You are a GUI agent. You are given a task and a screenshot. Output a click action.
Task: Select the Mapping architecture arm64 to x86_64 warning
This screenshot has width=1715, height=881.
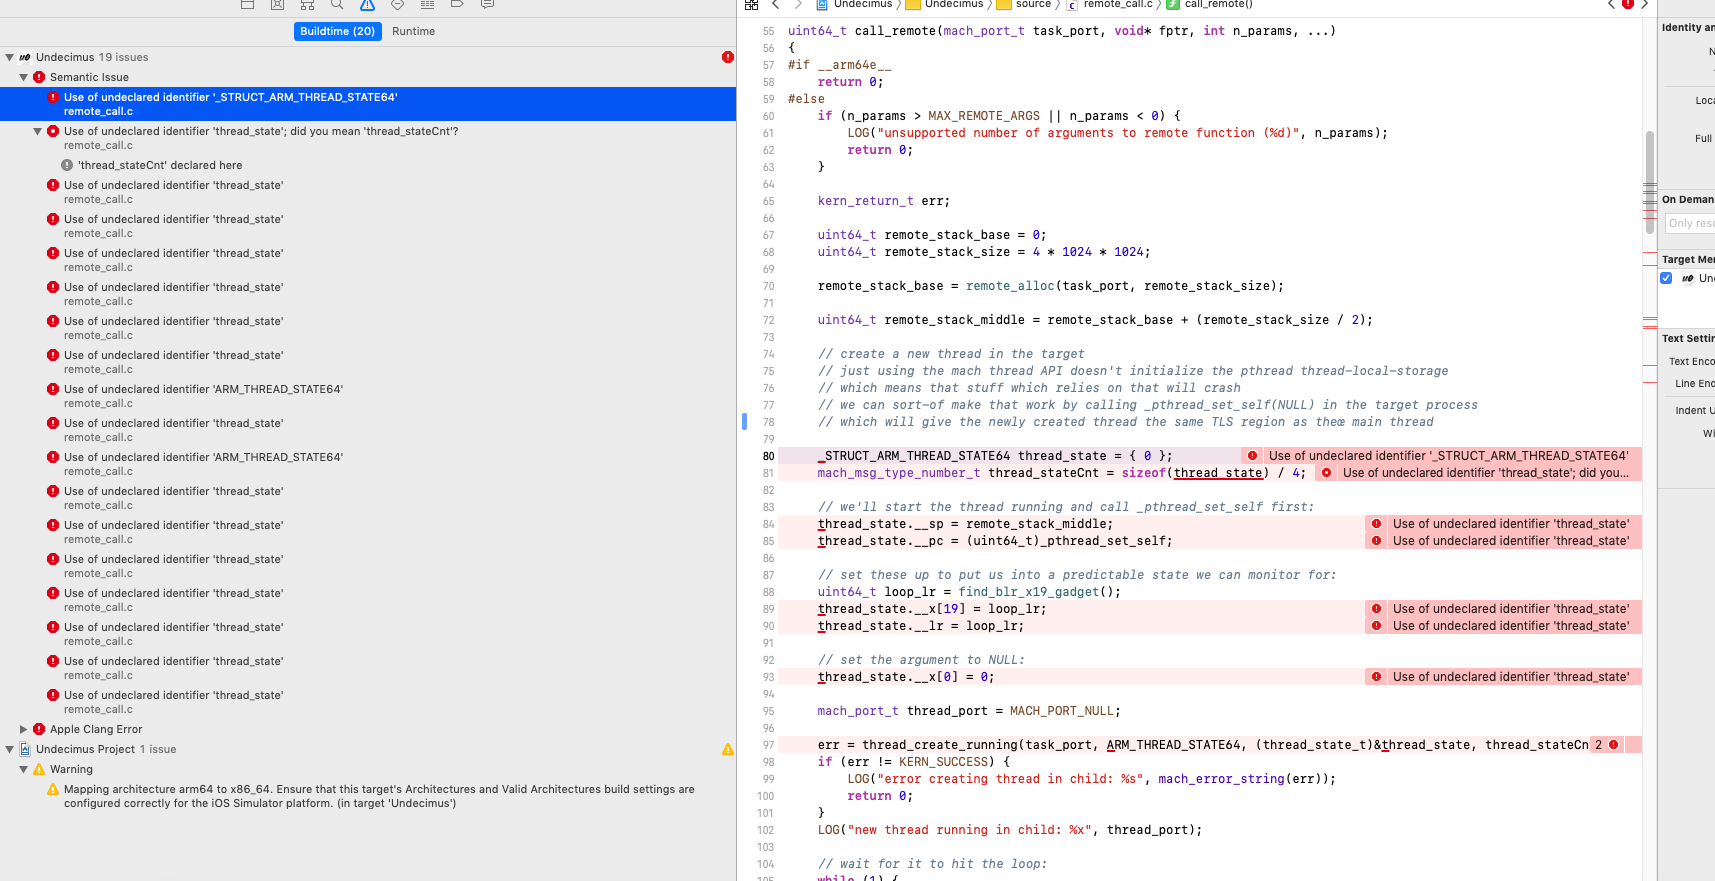tap(379, 796)
